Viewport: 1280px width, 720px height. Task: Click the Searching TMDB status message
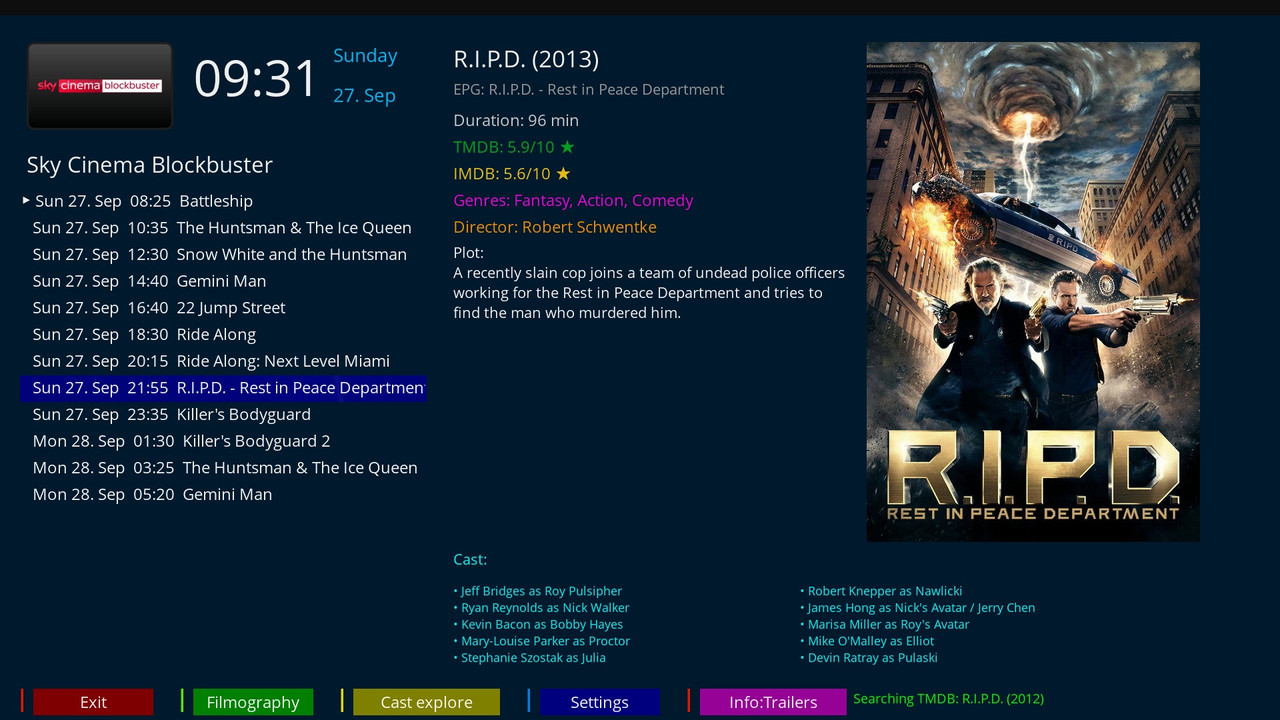click(948, 699)
